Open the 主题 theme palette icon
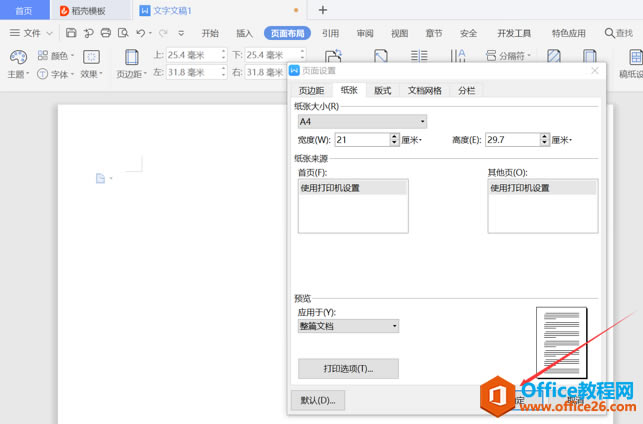643x424 pixels. (17, 59)
